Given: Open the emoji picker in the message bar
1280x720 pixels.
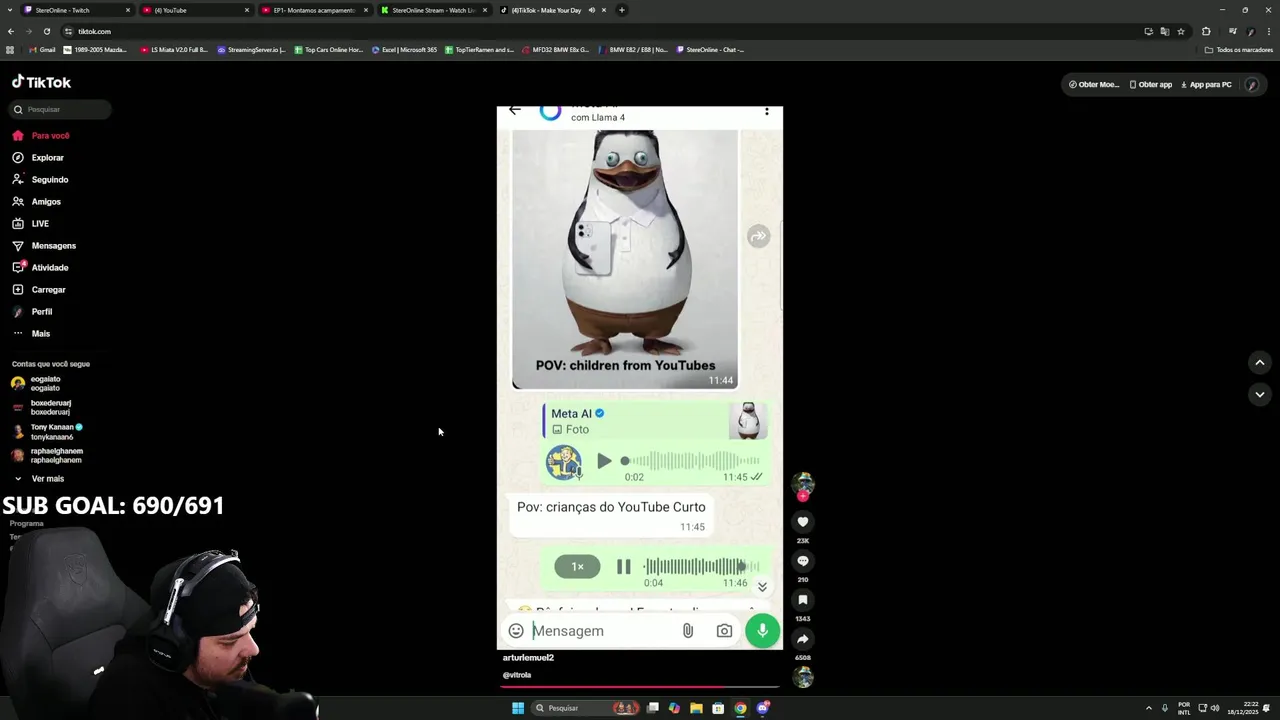Looking at the screenshot, I should click(x=516, y=631).
